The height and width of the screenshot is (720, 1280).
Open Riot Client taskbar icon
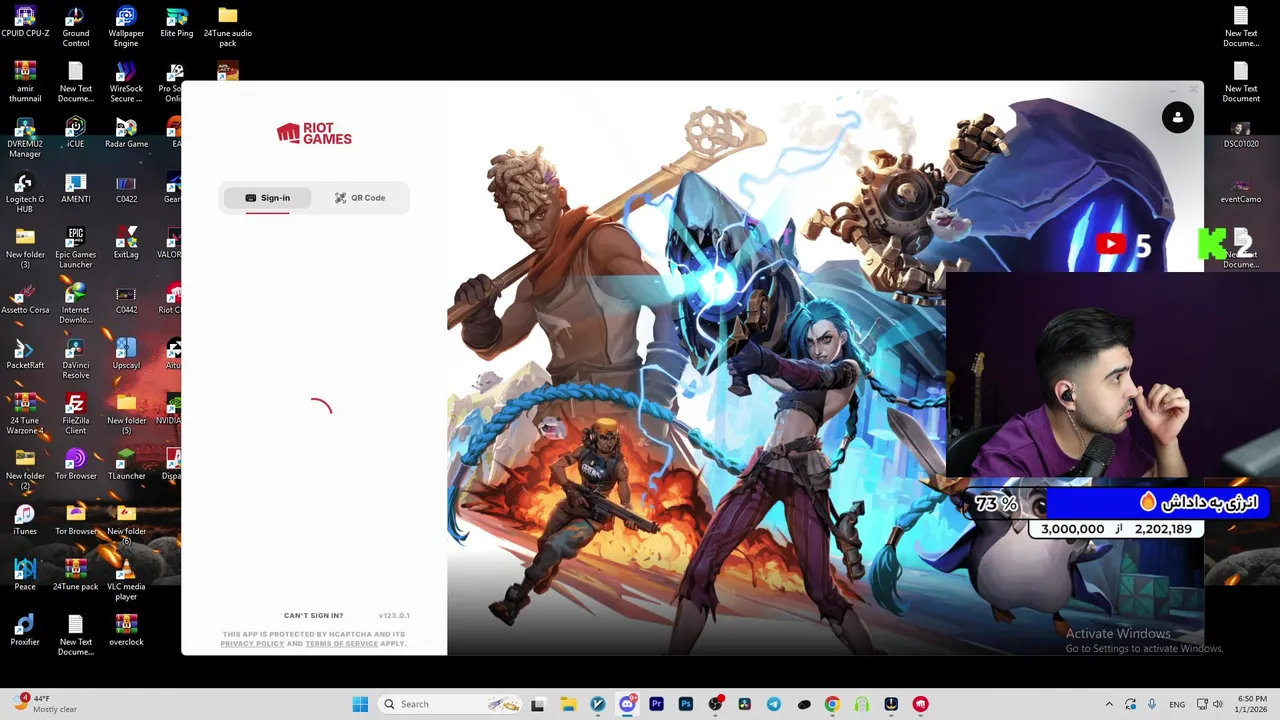[x=920, y=704]
